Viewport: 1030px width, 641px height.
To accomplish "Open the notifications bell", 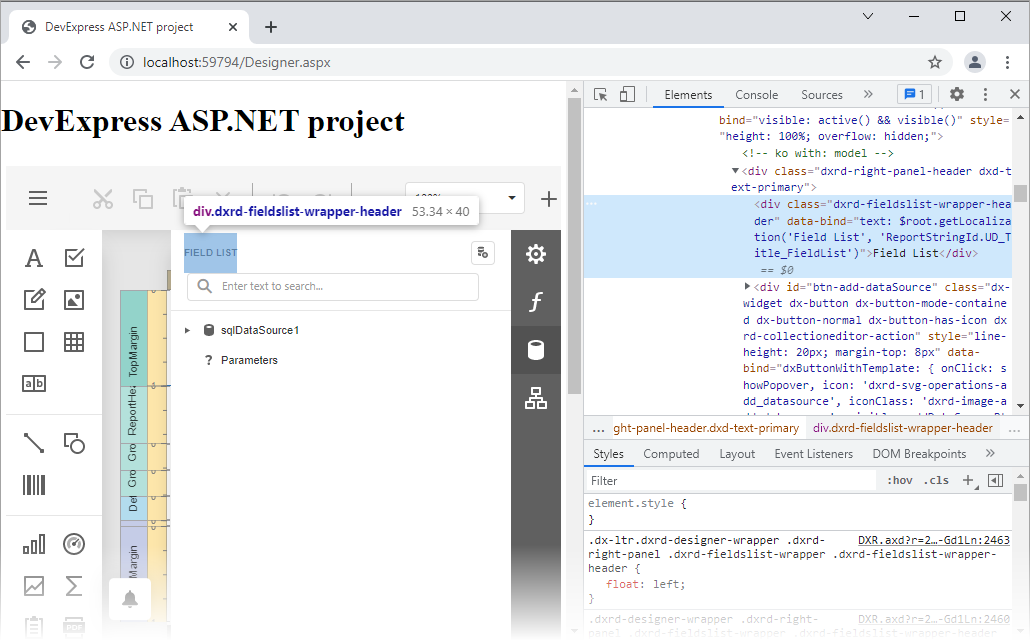I will point(130,599).
